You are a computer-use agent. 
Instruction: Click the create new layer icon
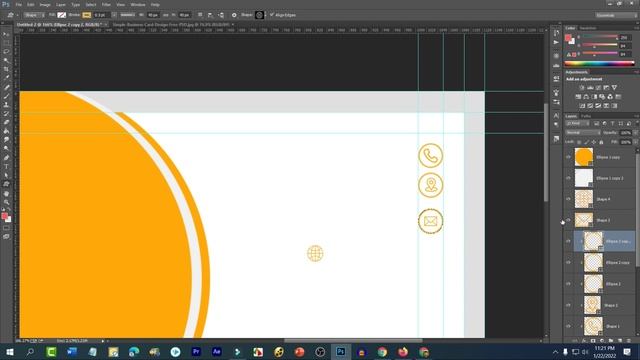[x=620, y=340]
